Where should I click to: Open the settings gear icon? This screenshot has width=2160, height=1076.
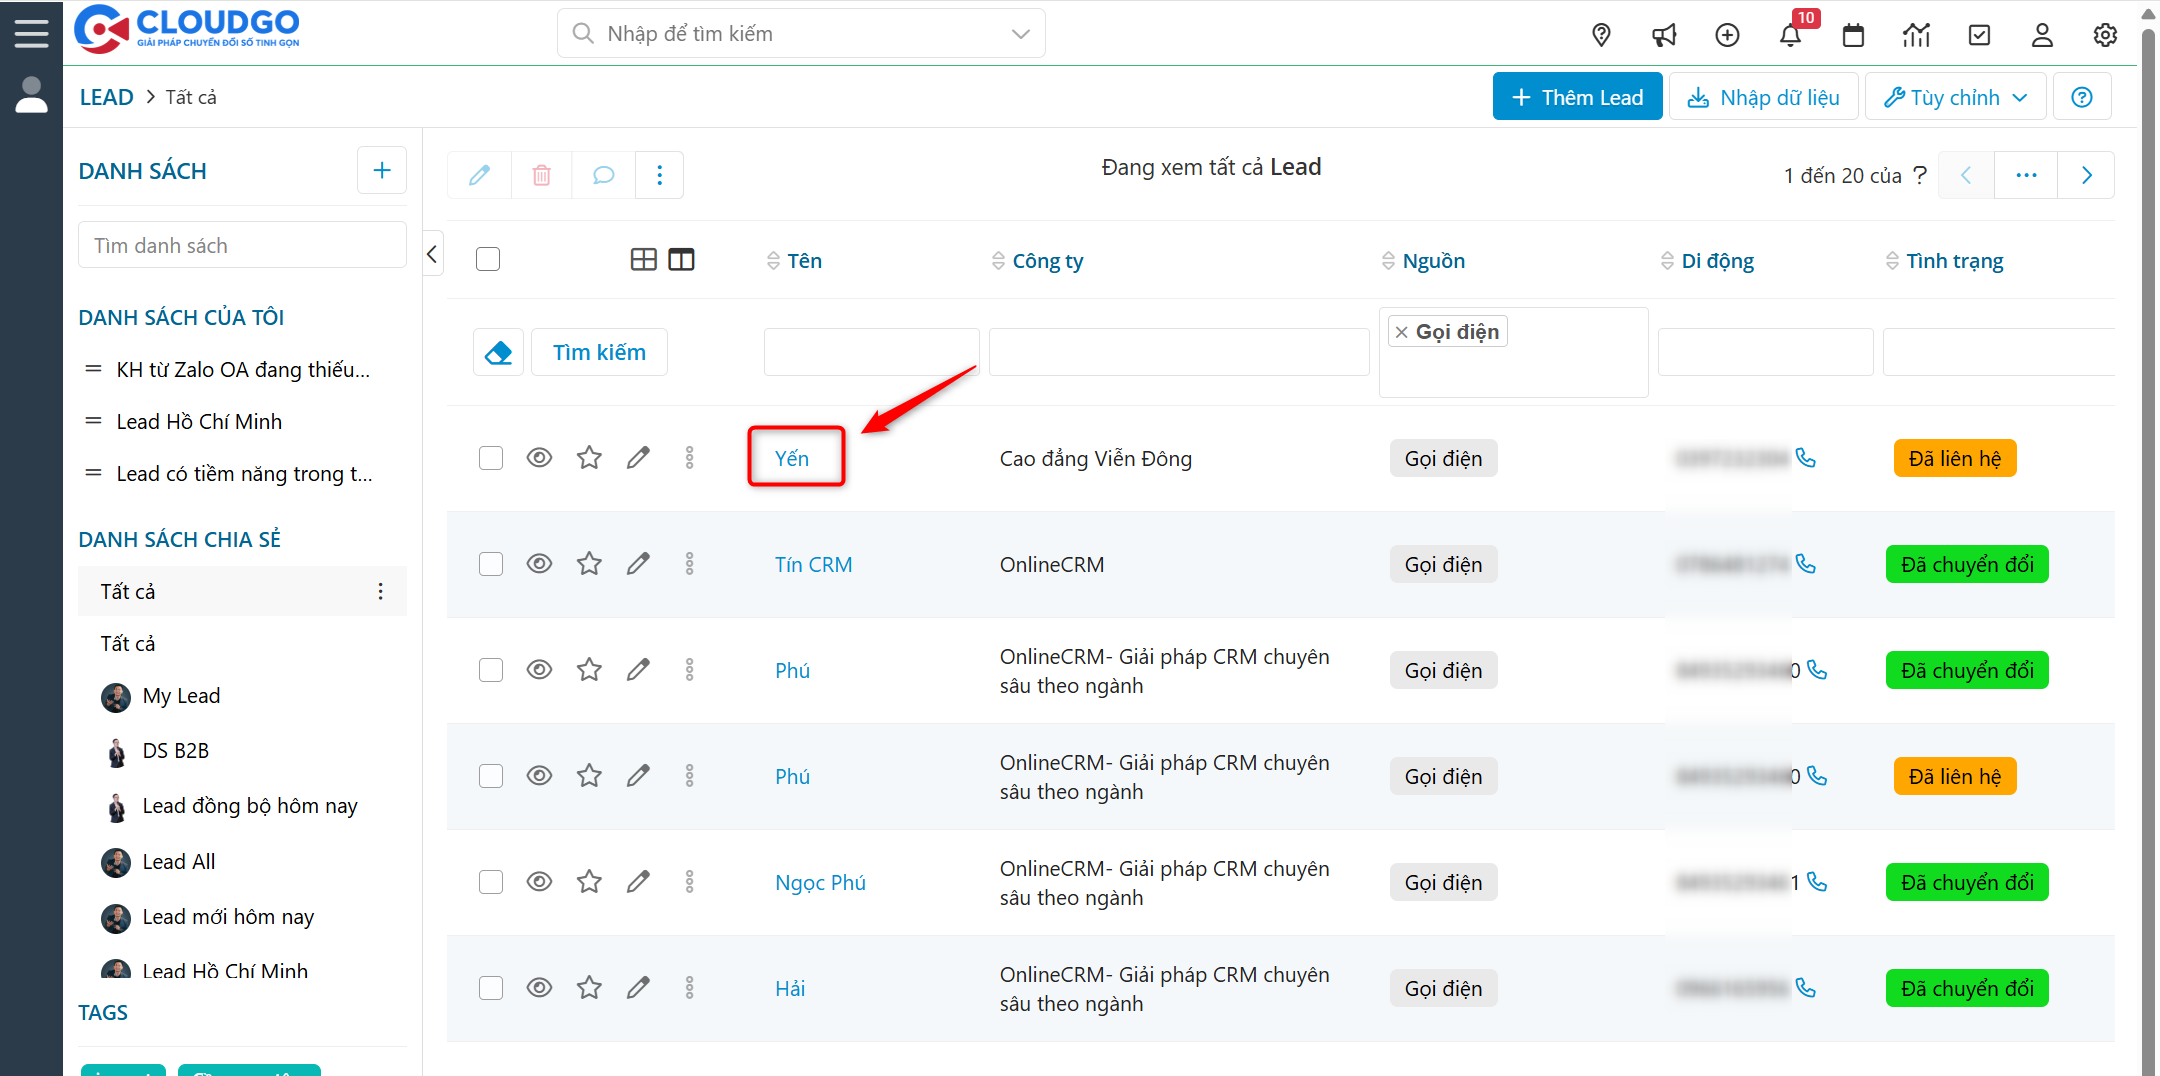pyautogui.click(x=2105, y=35)
